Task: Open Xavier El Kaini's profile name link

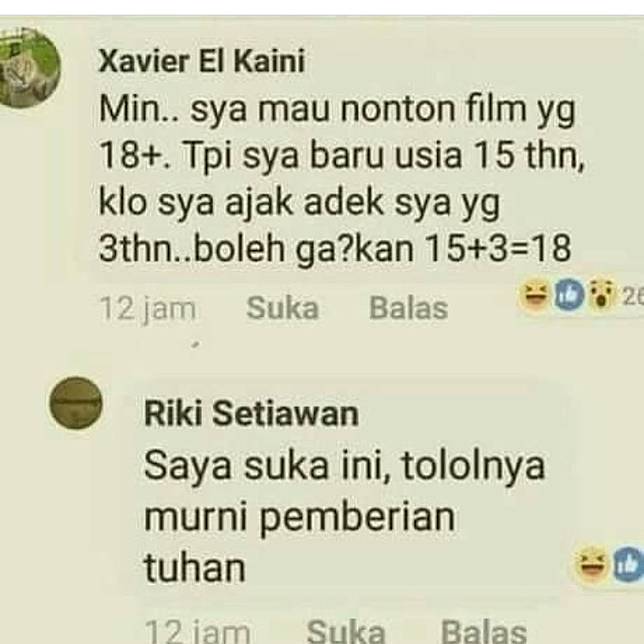Action: (x=202, y=62)
